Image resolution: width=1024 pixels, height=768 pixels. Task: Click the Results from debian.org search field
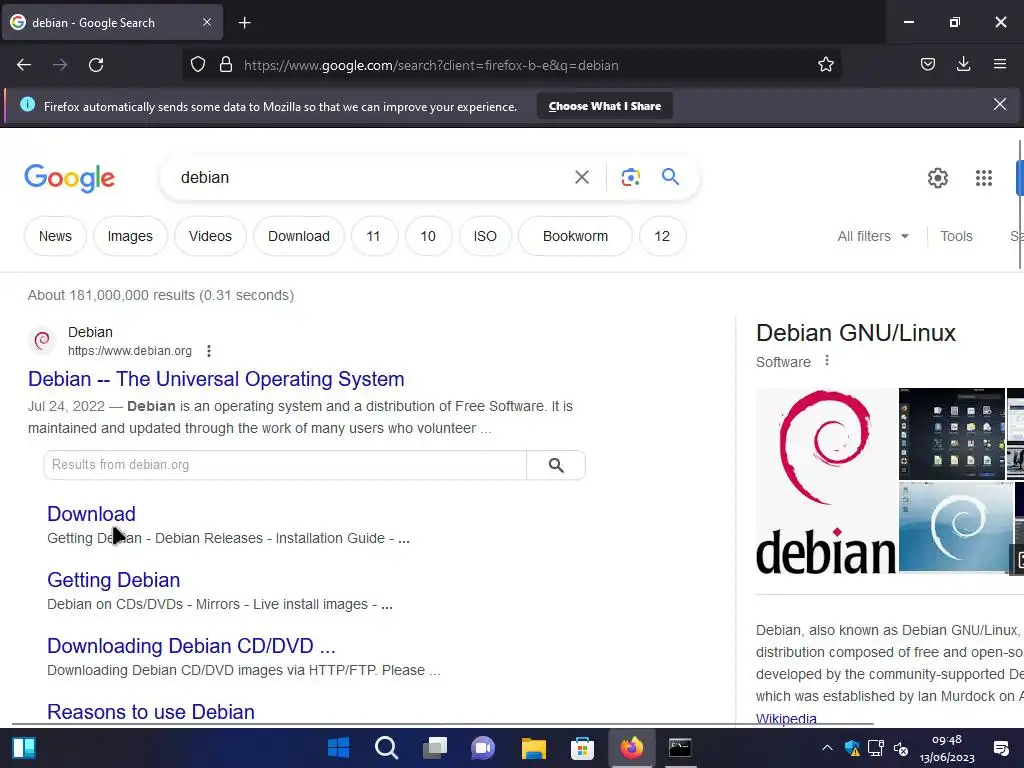[x=285, y=465]
